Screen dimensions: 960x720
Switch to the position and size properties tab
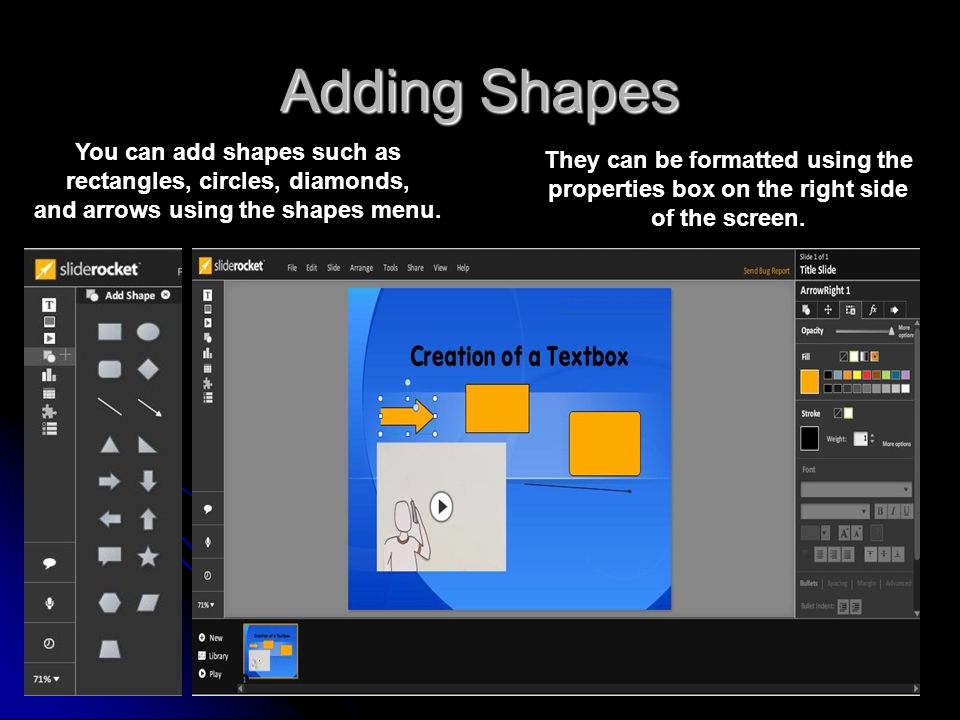pyautogui.click(x=828, y=310)
